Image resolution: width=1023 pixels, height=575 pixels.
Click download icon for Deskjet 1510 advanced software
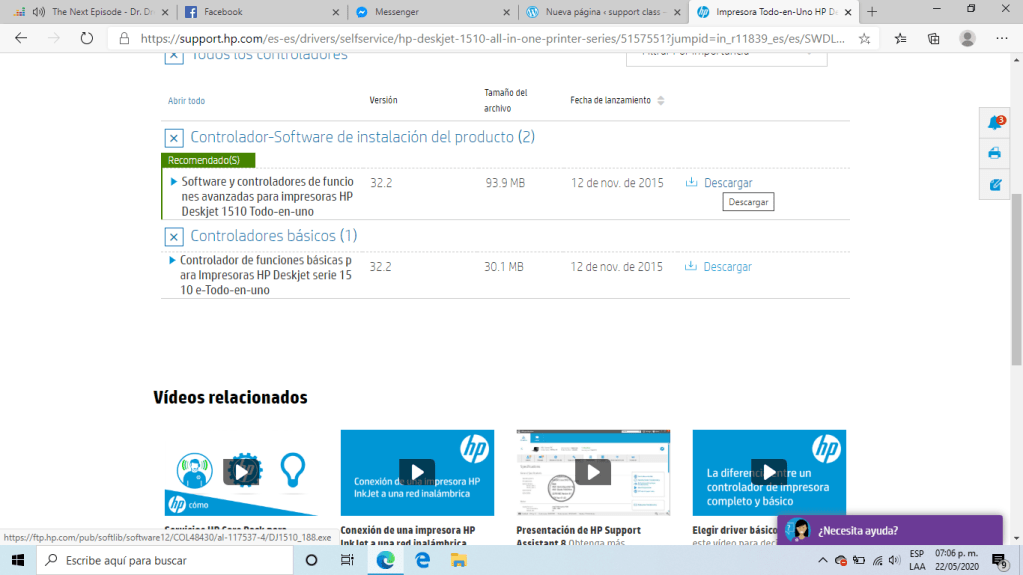pyautogui.click(x=692, y=182)
